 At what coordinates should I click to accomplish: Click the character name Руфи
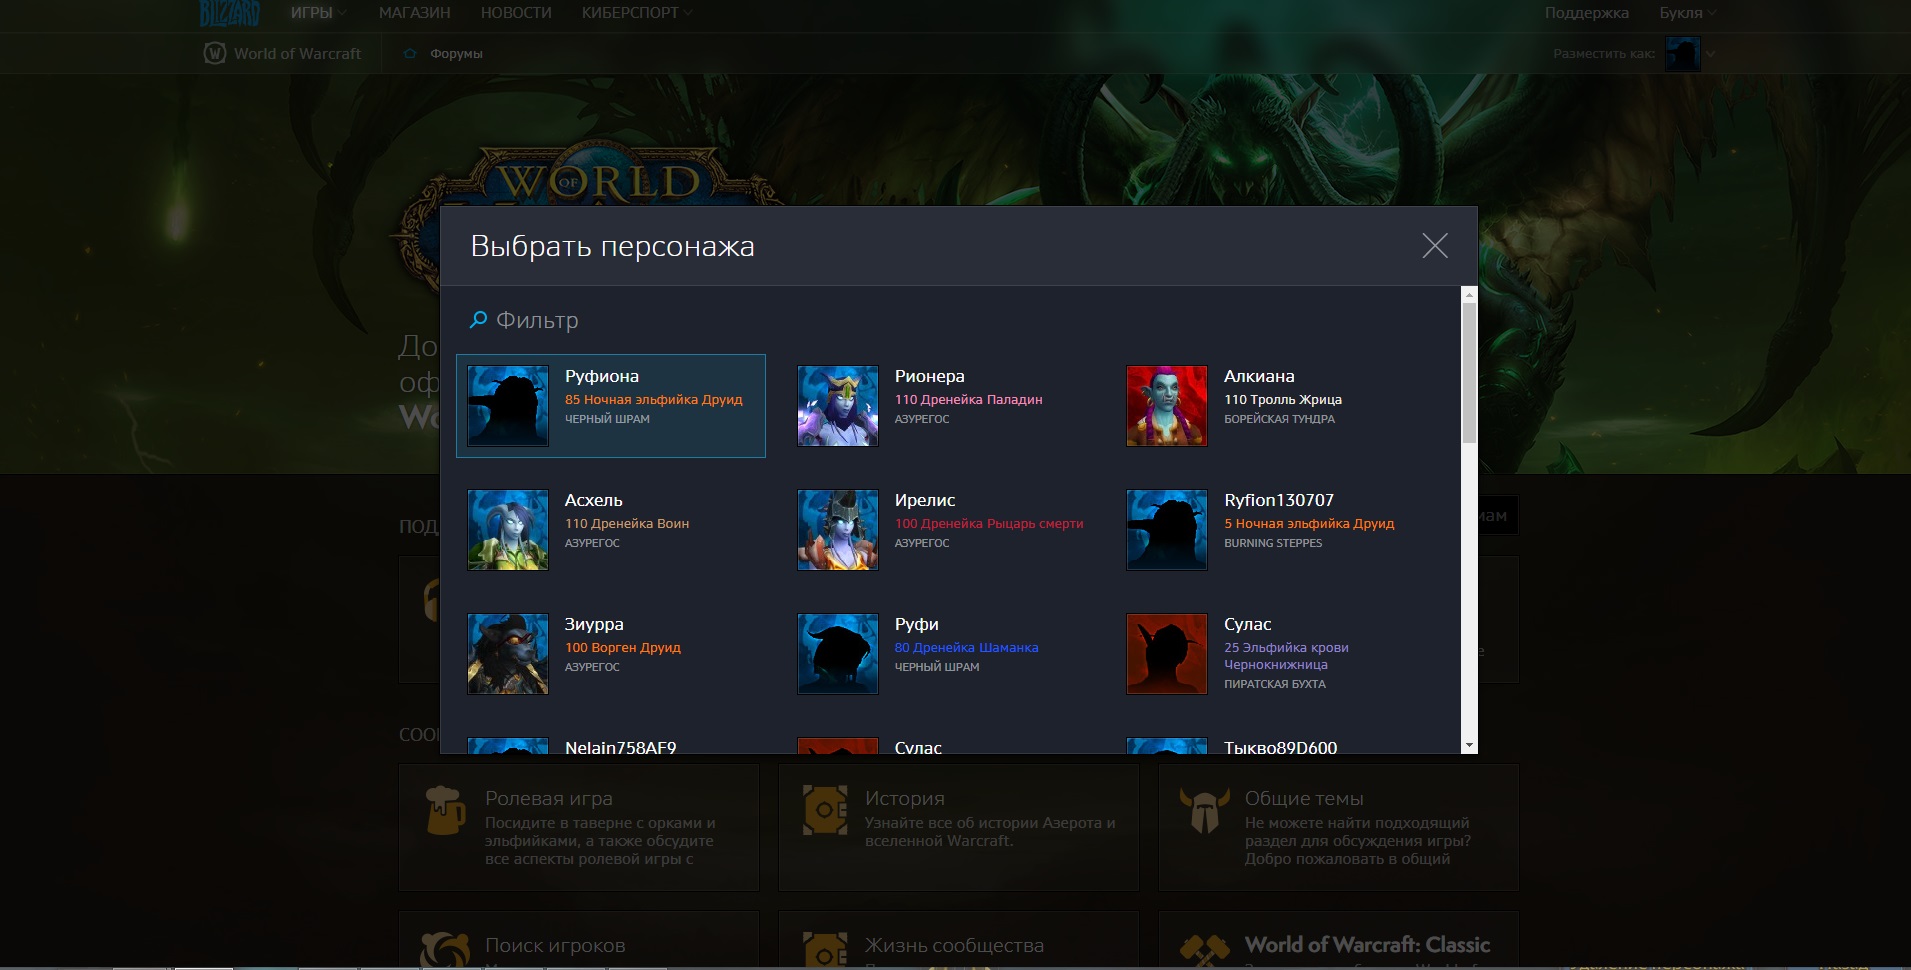point(917,624)
